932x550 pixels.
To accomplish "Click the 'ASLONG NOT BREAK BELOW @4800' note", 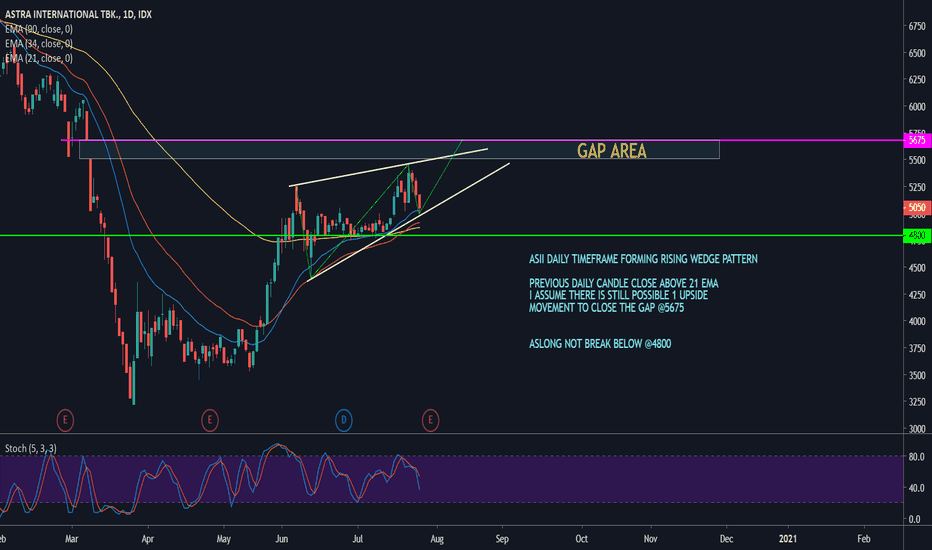I will 600,344.
